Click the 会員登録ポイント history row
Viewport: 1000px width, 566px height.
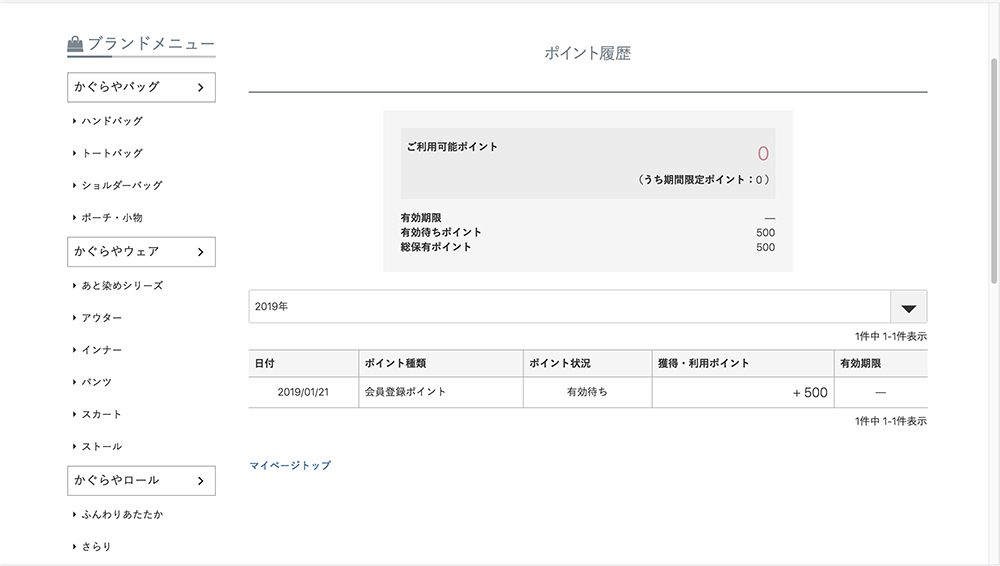405,392
